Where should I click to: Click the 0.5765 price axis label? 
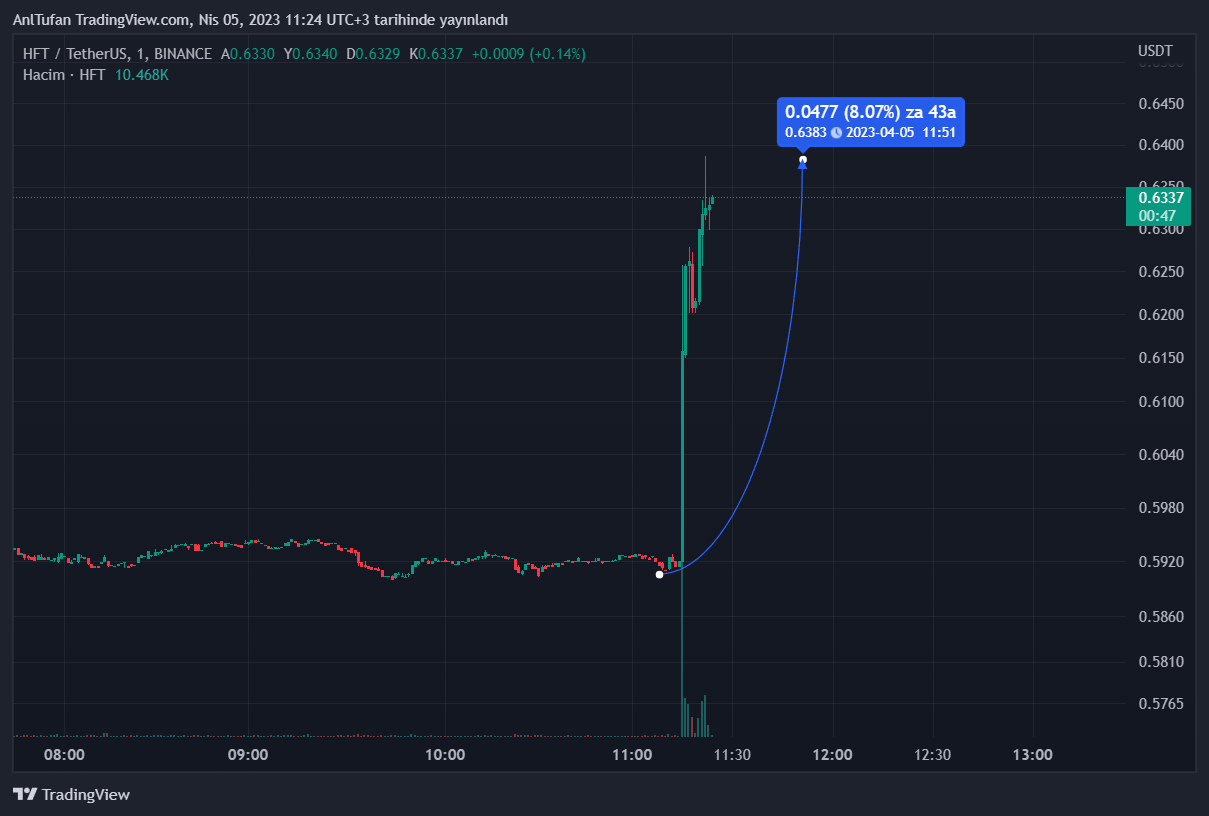pos(1160,704)
